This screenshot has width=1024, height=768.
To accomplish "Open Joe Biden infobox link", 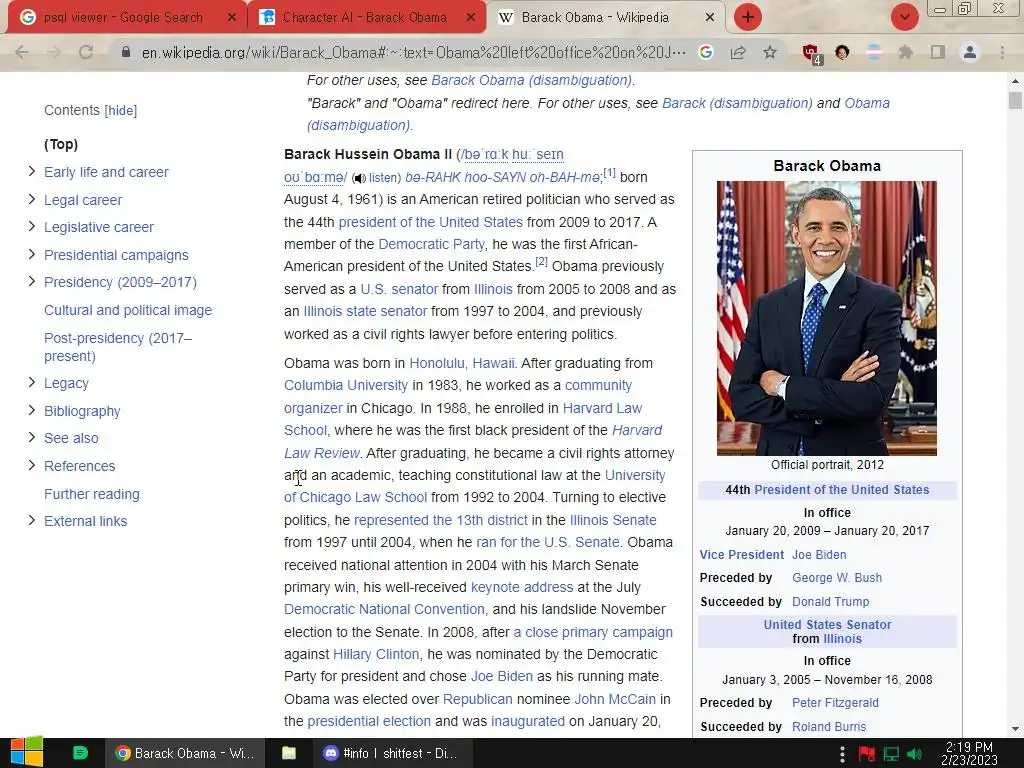I will 819,555.
